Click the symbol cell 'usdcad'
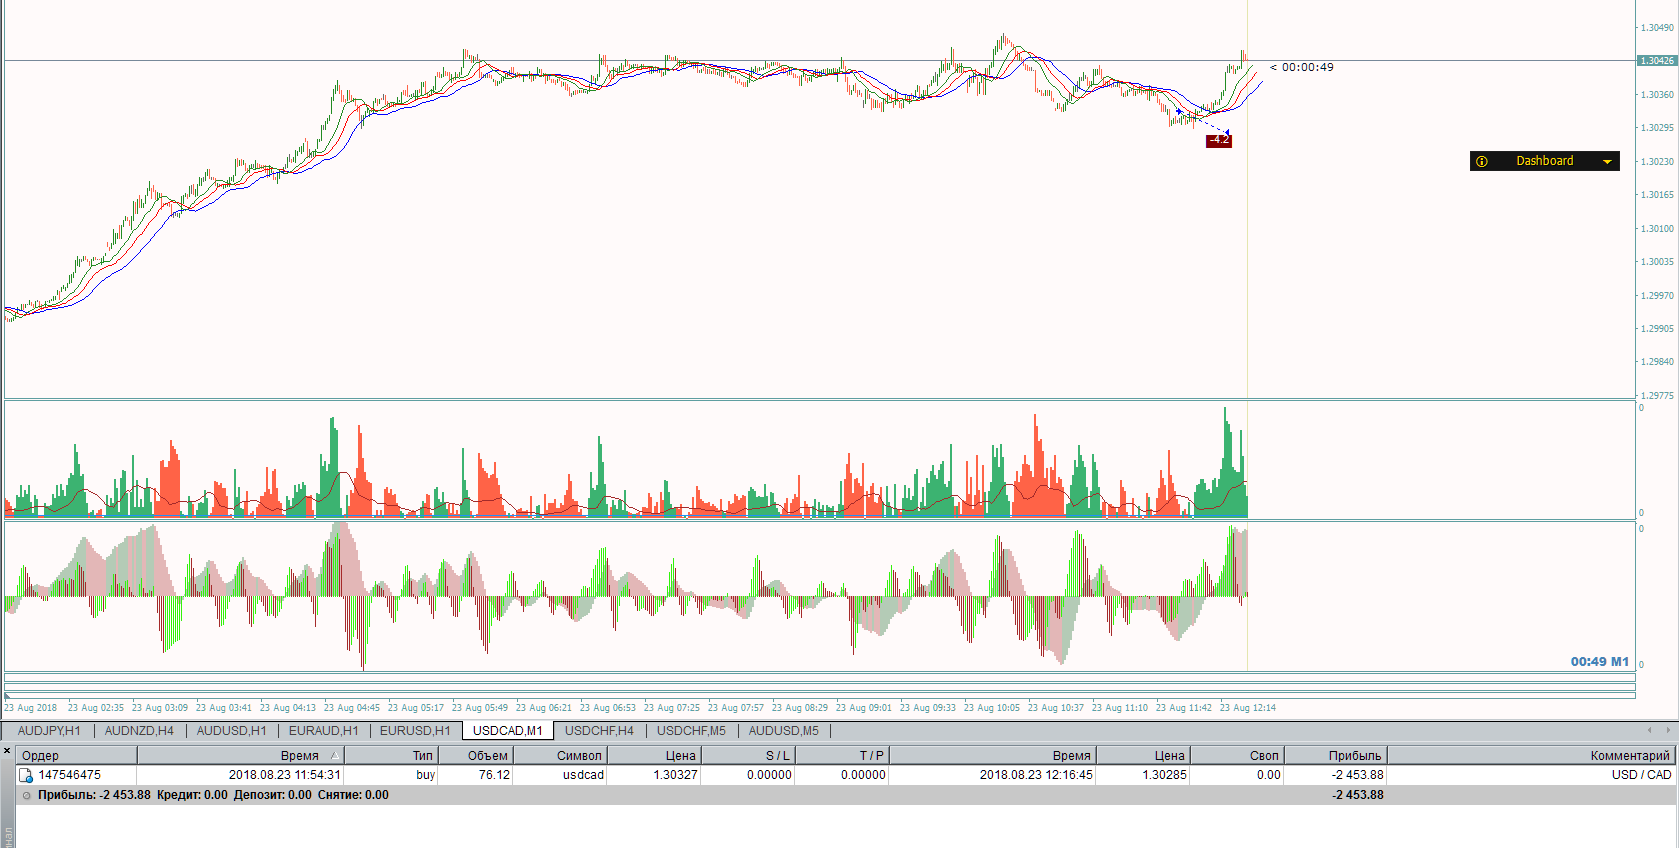The height and width of the screenshot is (848, 1679). coord(583,775)
